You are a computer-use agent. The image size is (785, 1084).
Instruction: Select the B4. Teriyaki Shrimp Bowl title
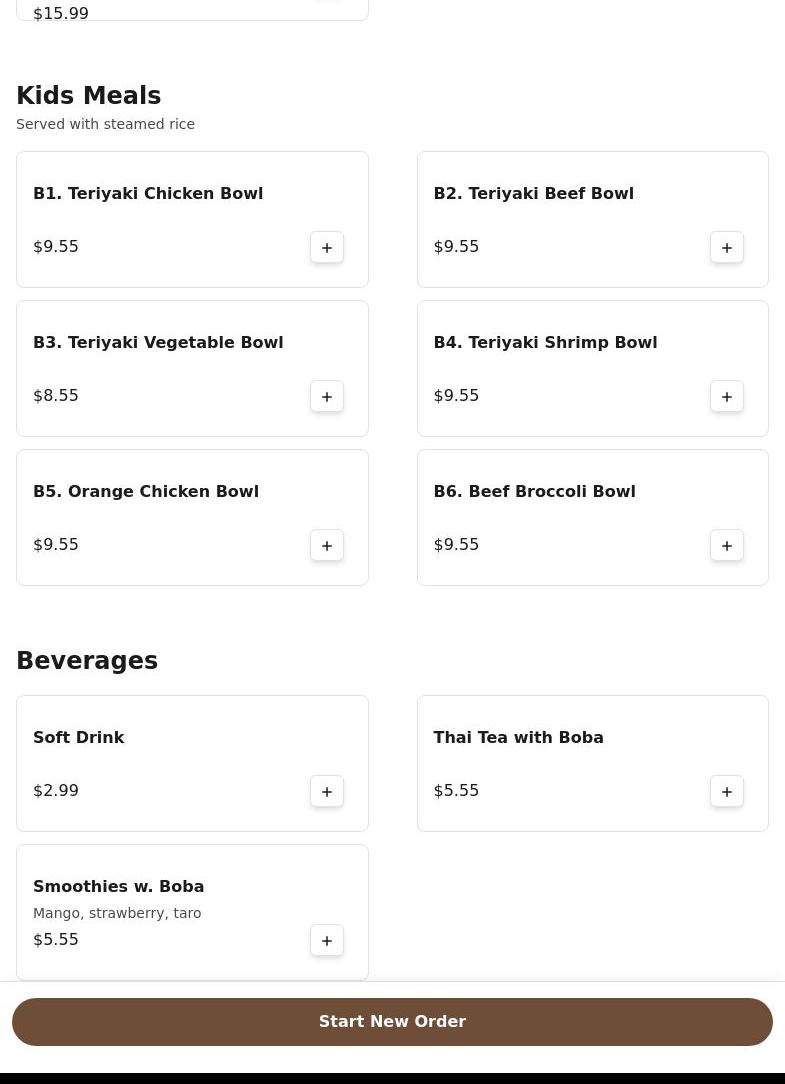point(545,342)
